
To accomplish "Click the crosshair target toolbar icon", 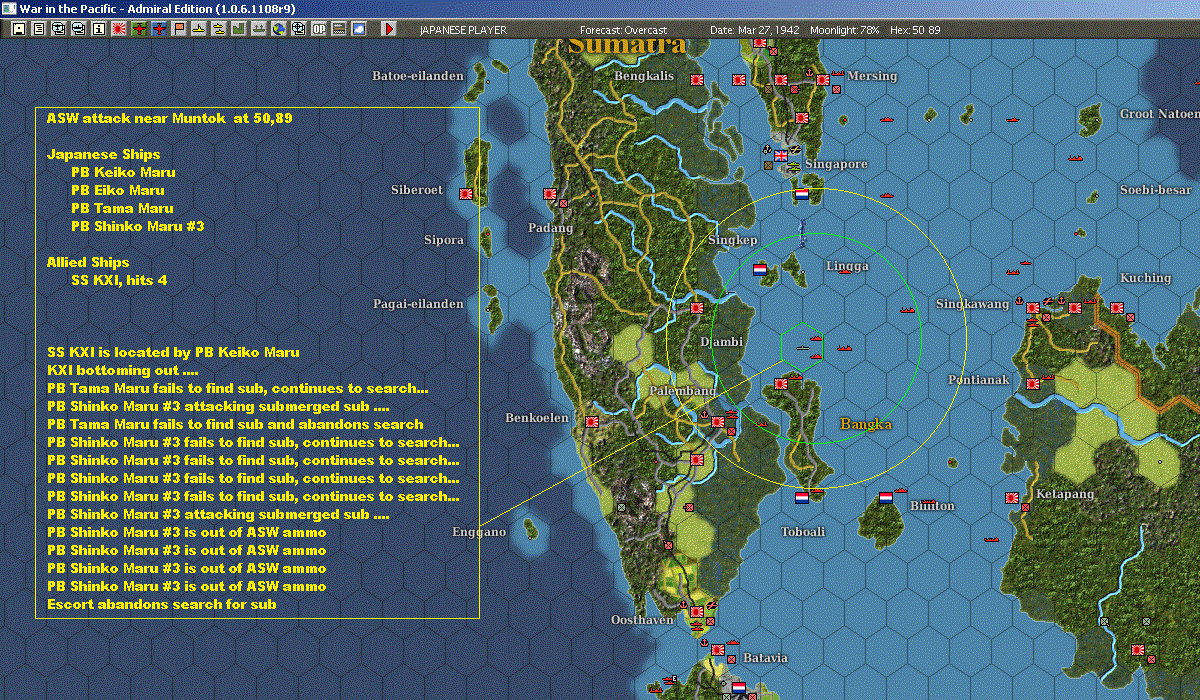I will [299, 29].
